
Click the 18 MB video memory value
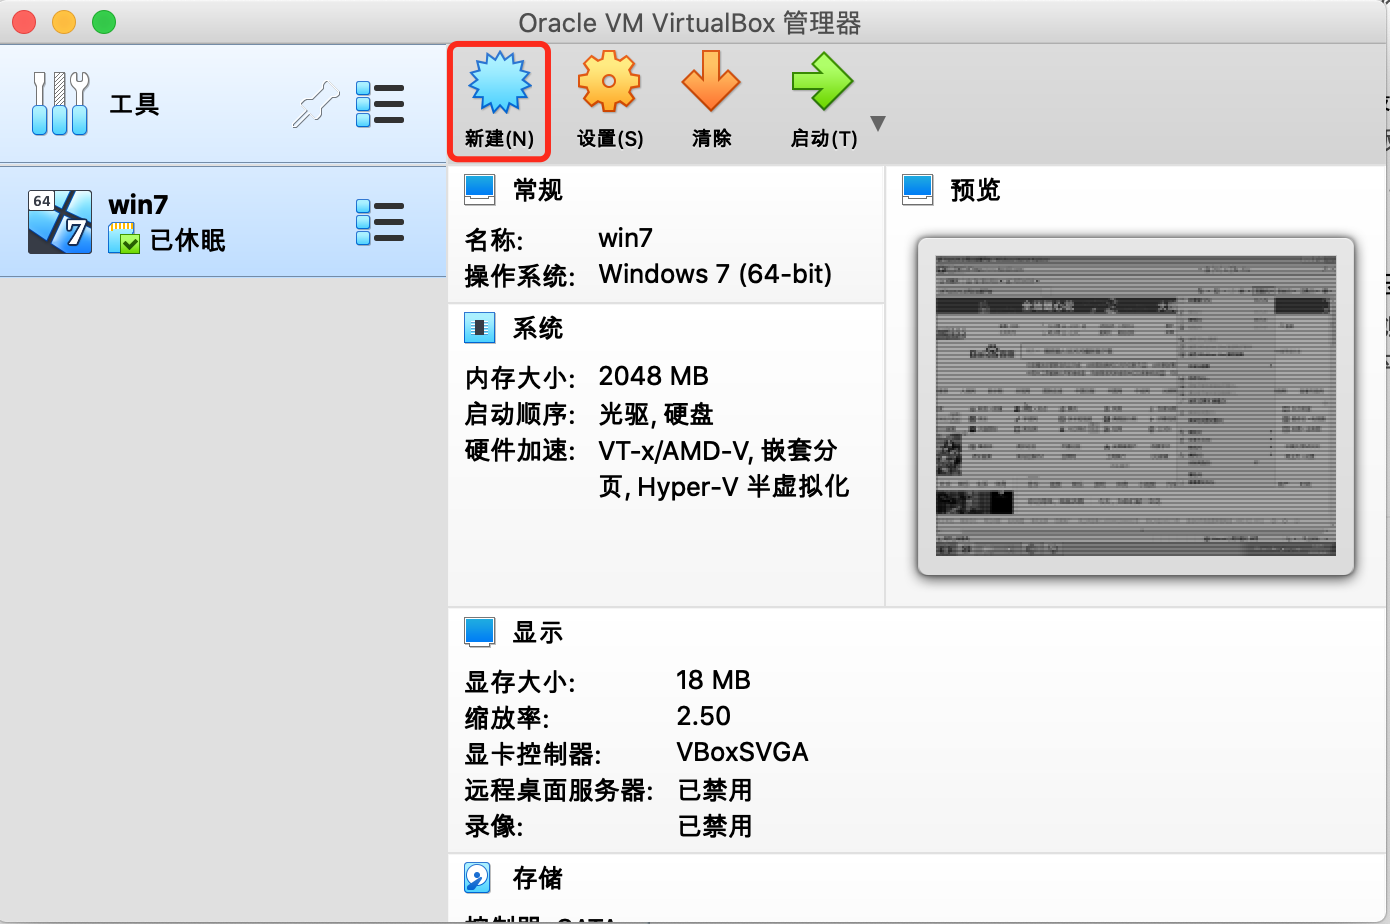point(713,680)
